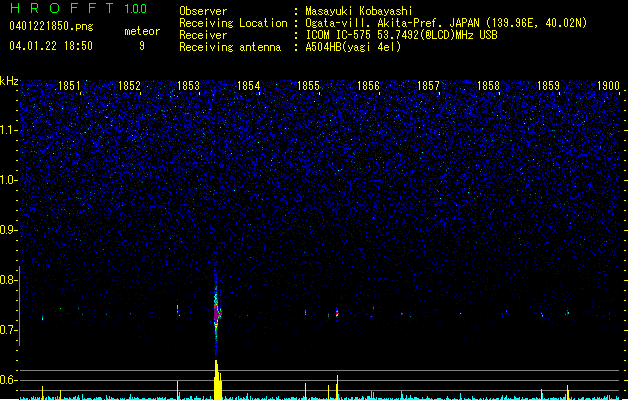Click the tall yellow intensity peak at the bottom
The height and width of the screenshot is (400, 629).
pyautogui.click(x=218, y=380)
